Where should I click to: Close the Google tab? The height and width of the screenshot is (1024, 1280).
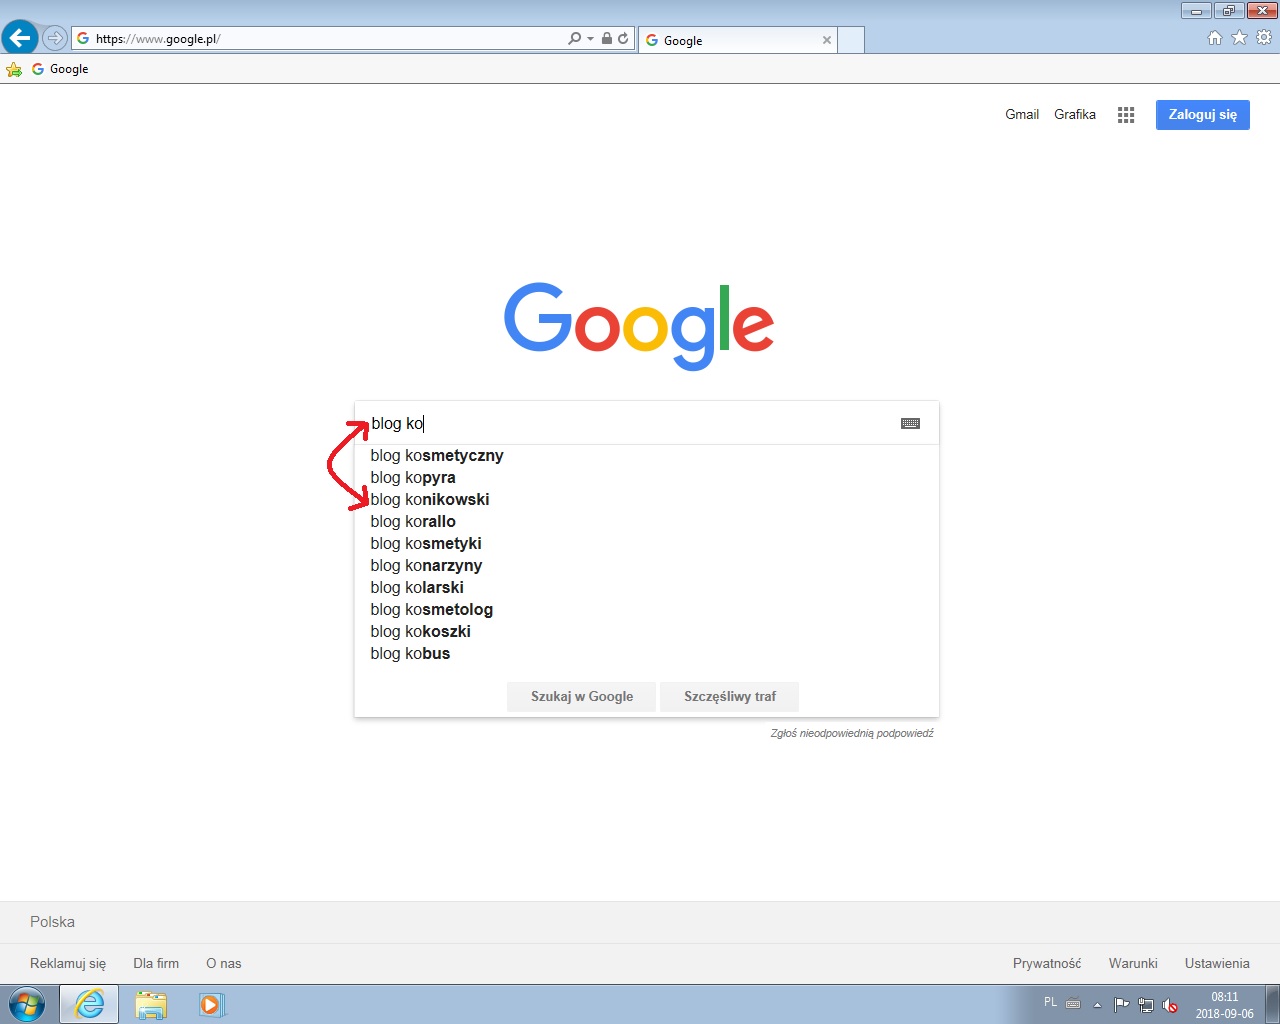tap(827, 40)
